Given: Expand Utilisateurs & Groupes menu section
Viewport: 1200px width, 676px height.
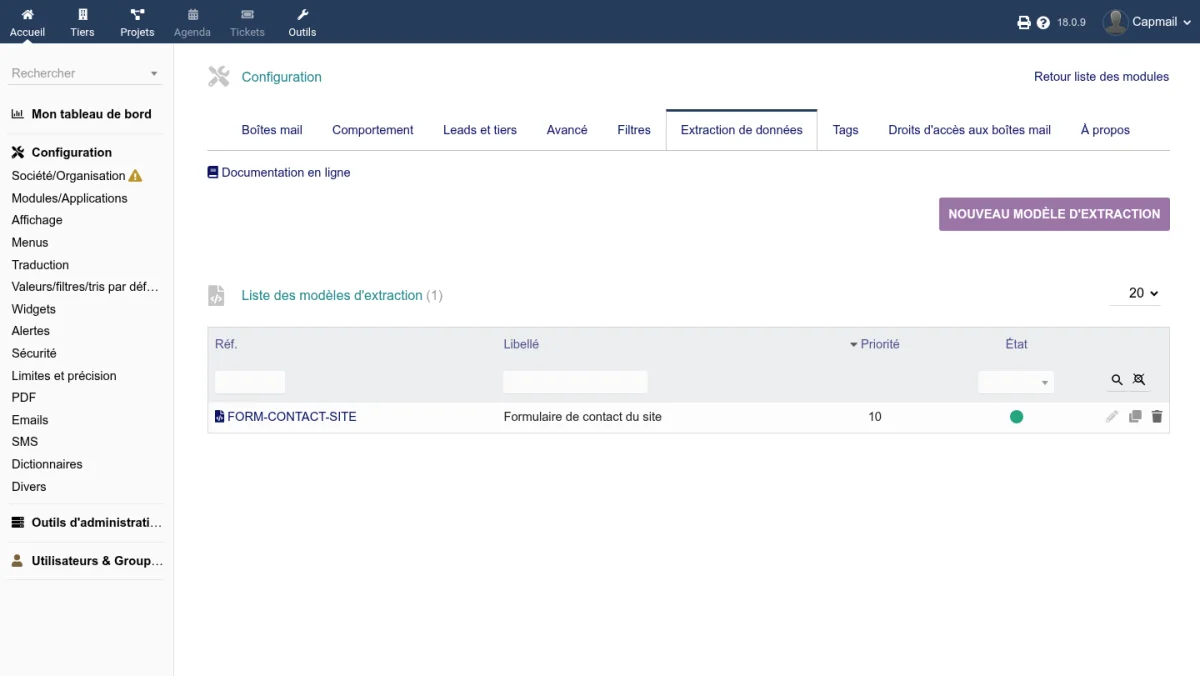Looking at the screenshot, I should pyautogui.click(x=86, y=561).
